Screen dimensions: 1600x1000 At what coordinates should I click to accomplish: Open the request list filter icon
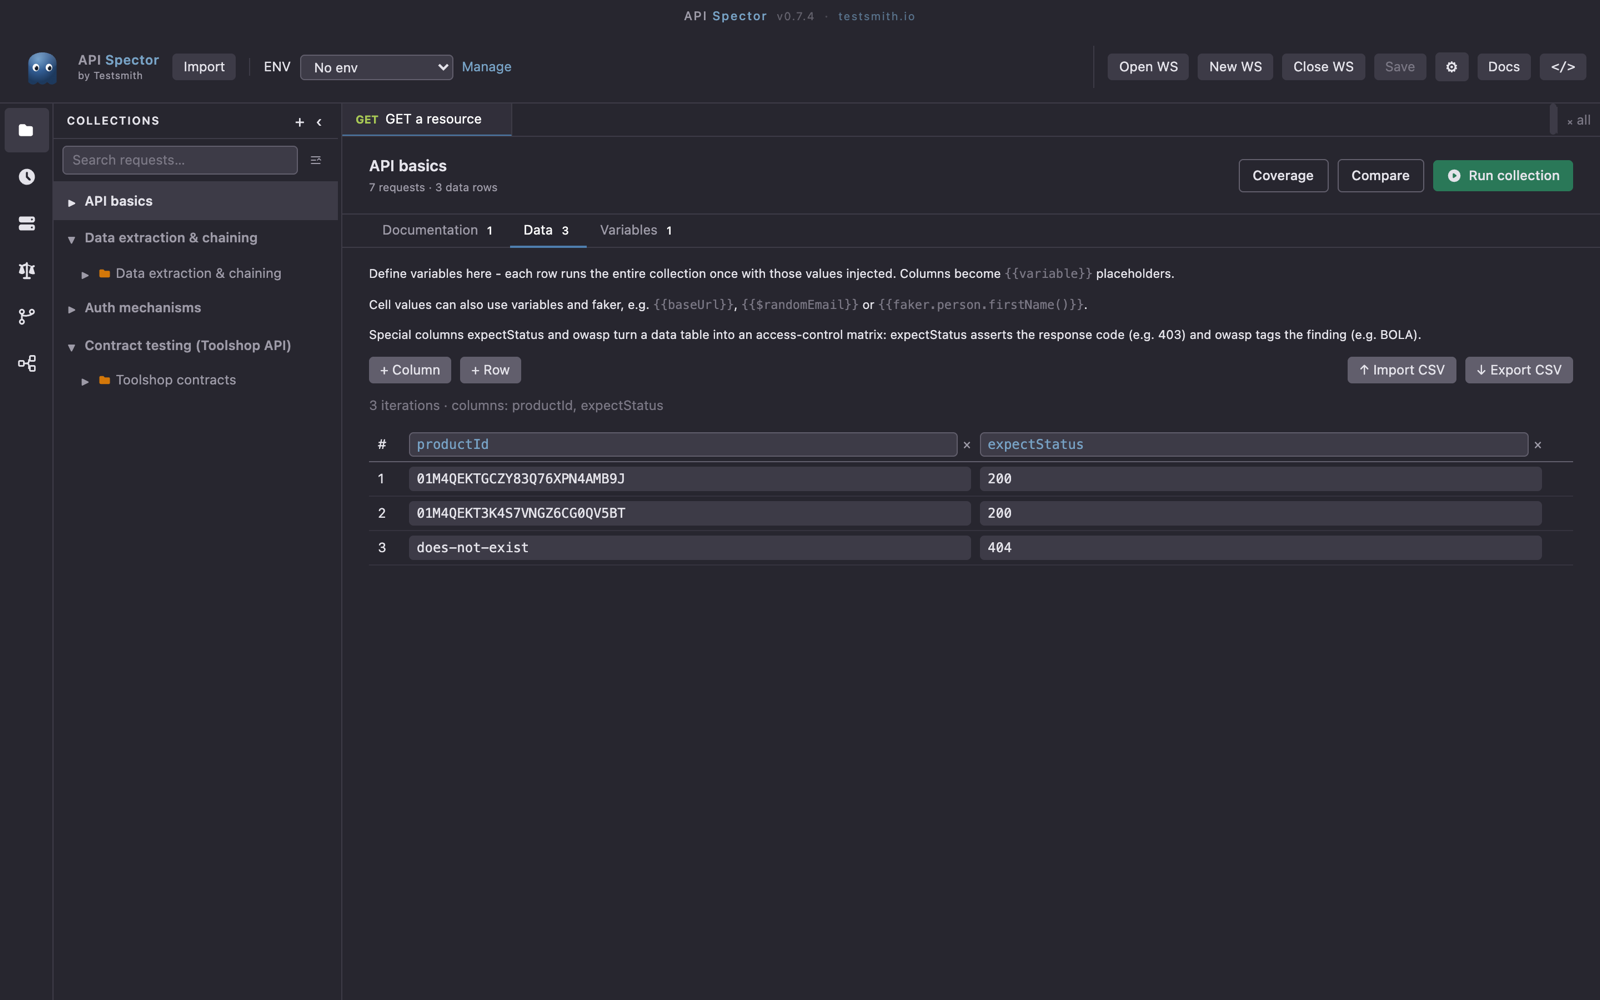pos(316,160)
